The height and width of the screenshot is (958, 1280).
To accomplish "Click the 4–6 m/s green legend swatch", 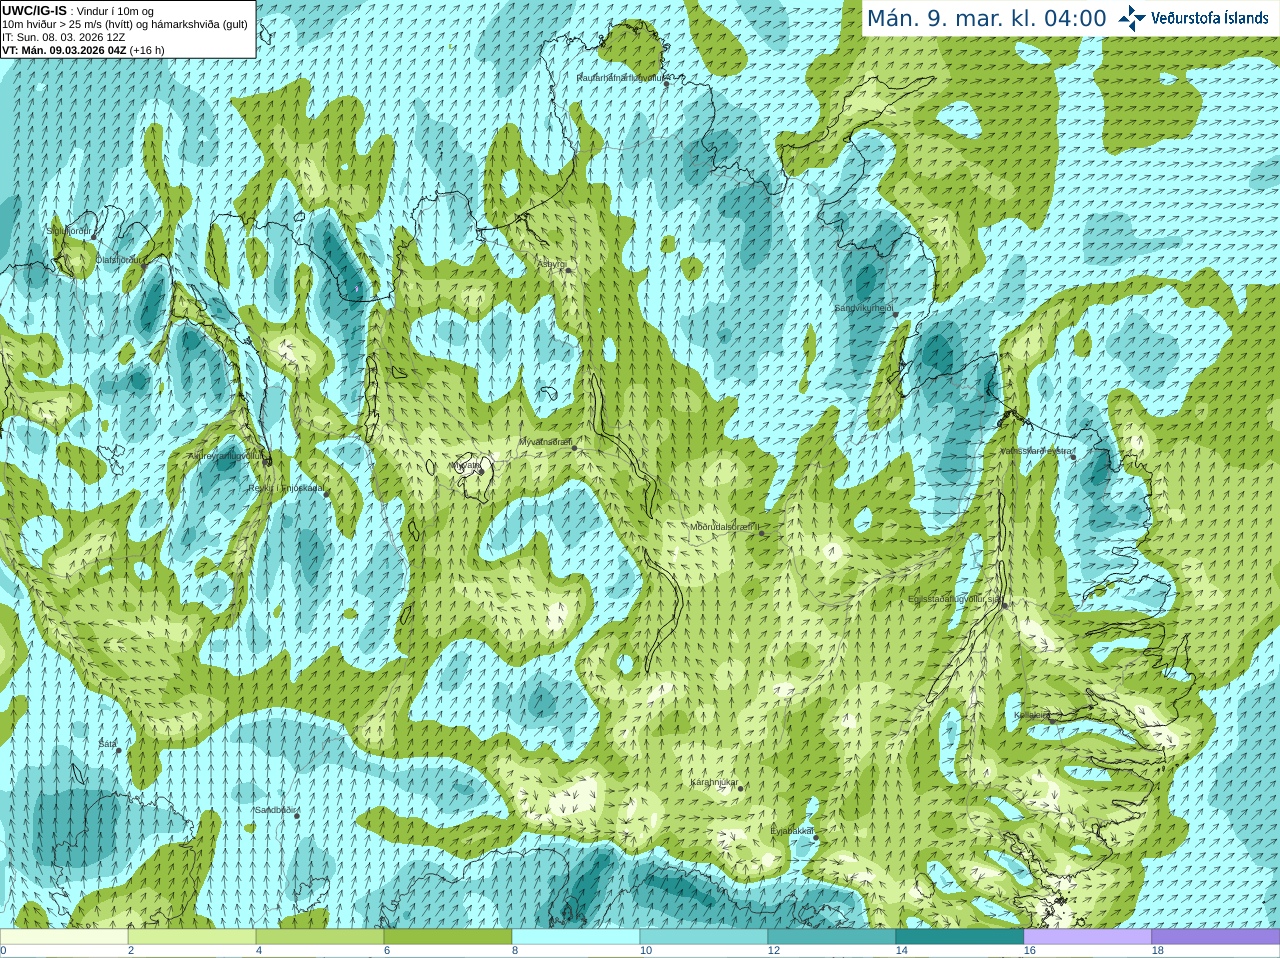I will click(x=320, y=937).
